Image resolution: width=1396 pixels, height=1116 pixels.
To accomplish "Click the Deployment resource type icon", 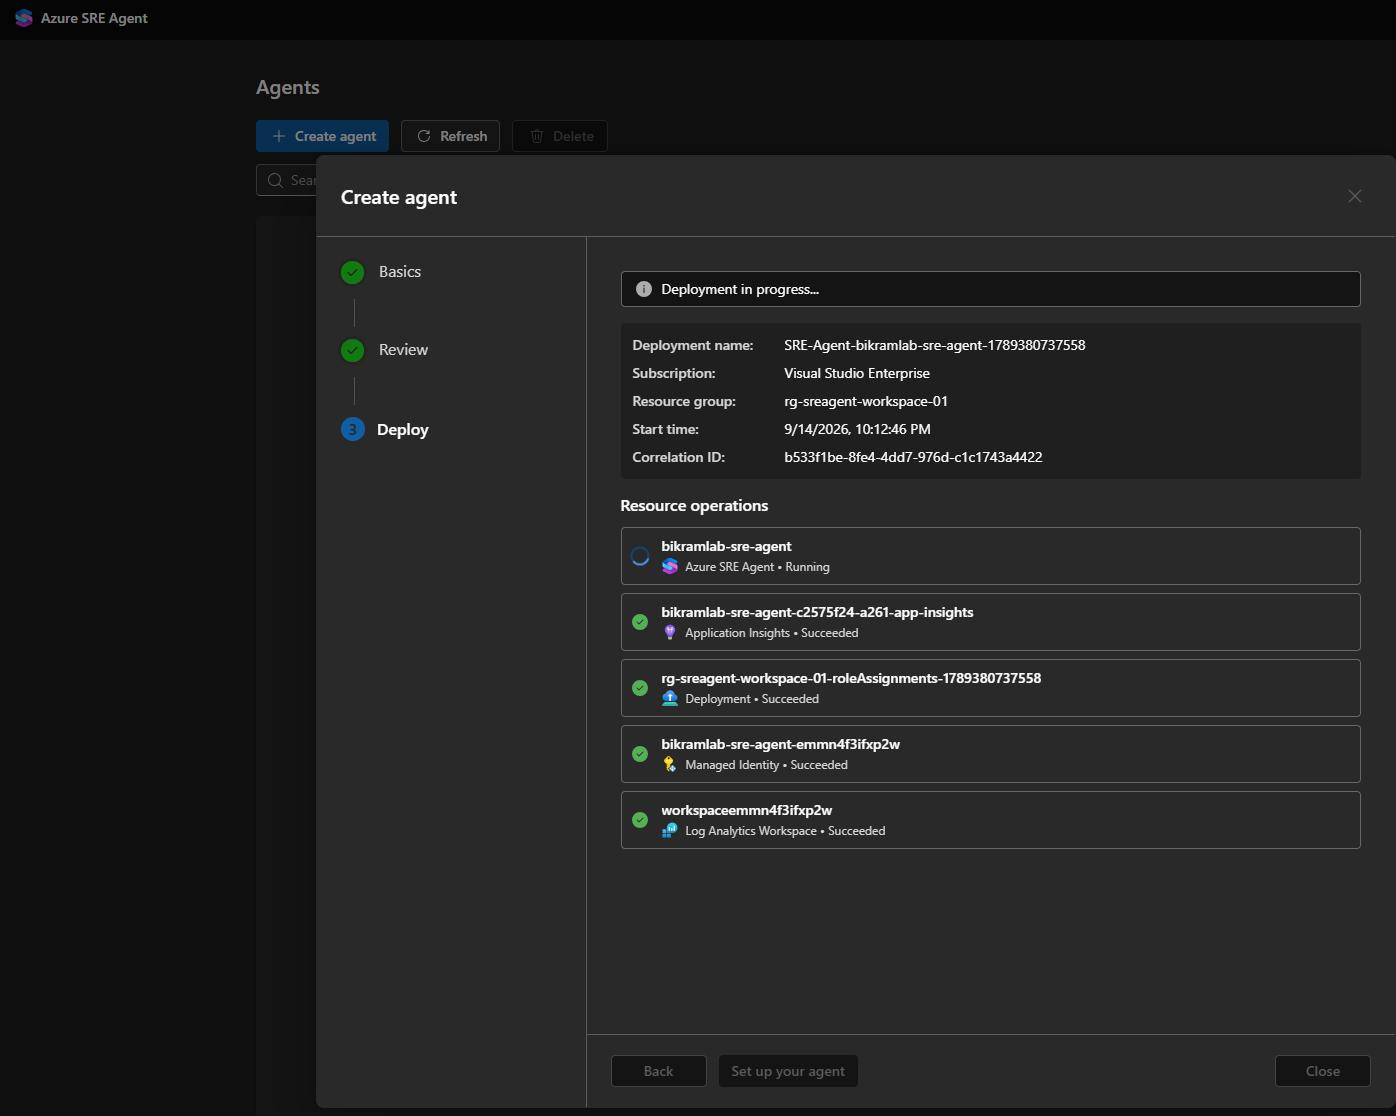I will point(670,699).
